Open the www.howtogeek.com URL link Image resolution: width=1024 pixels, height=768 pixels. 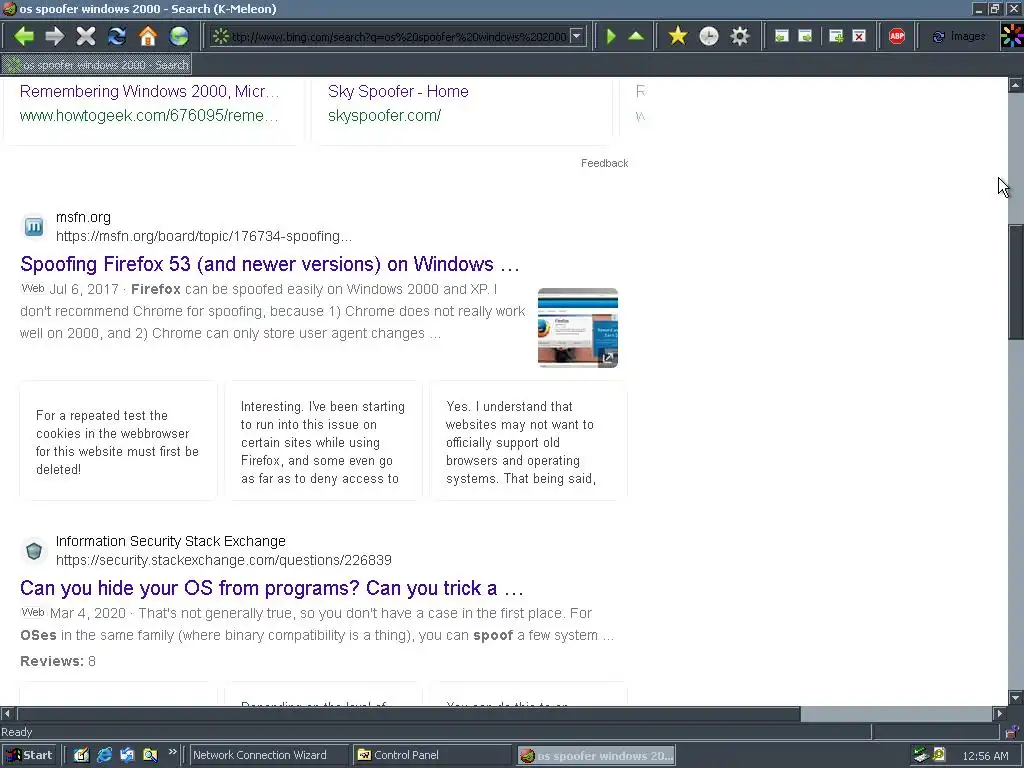click(149, 116)
